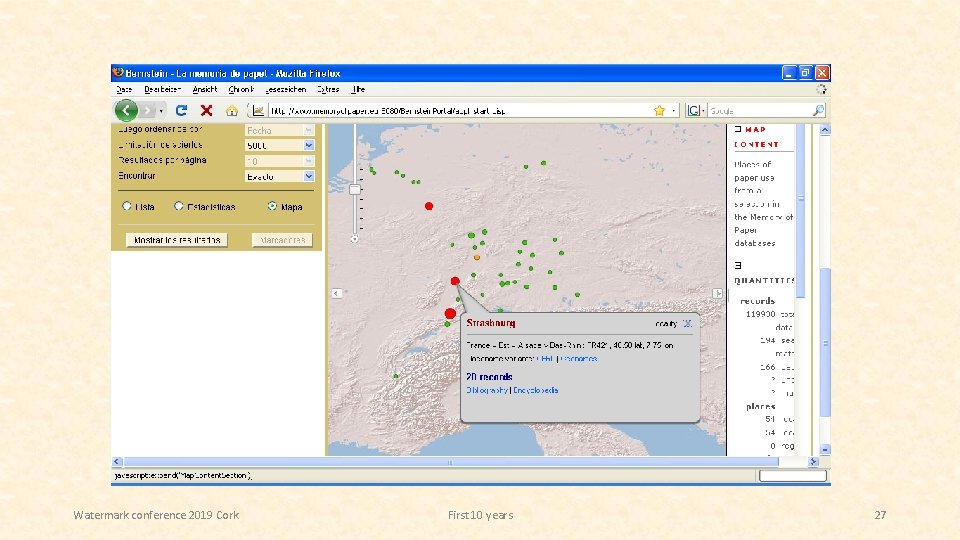Collapse the MAP CONTENT section

pos(738,129)
